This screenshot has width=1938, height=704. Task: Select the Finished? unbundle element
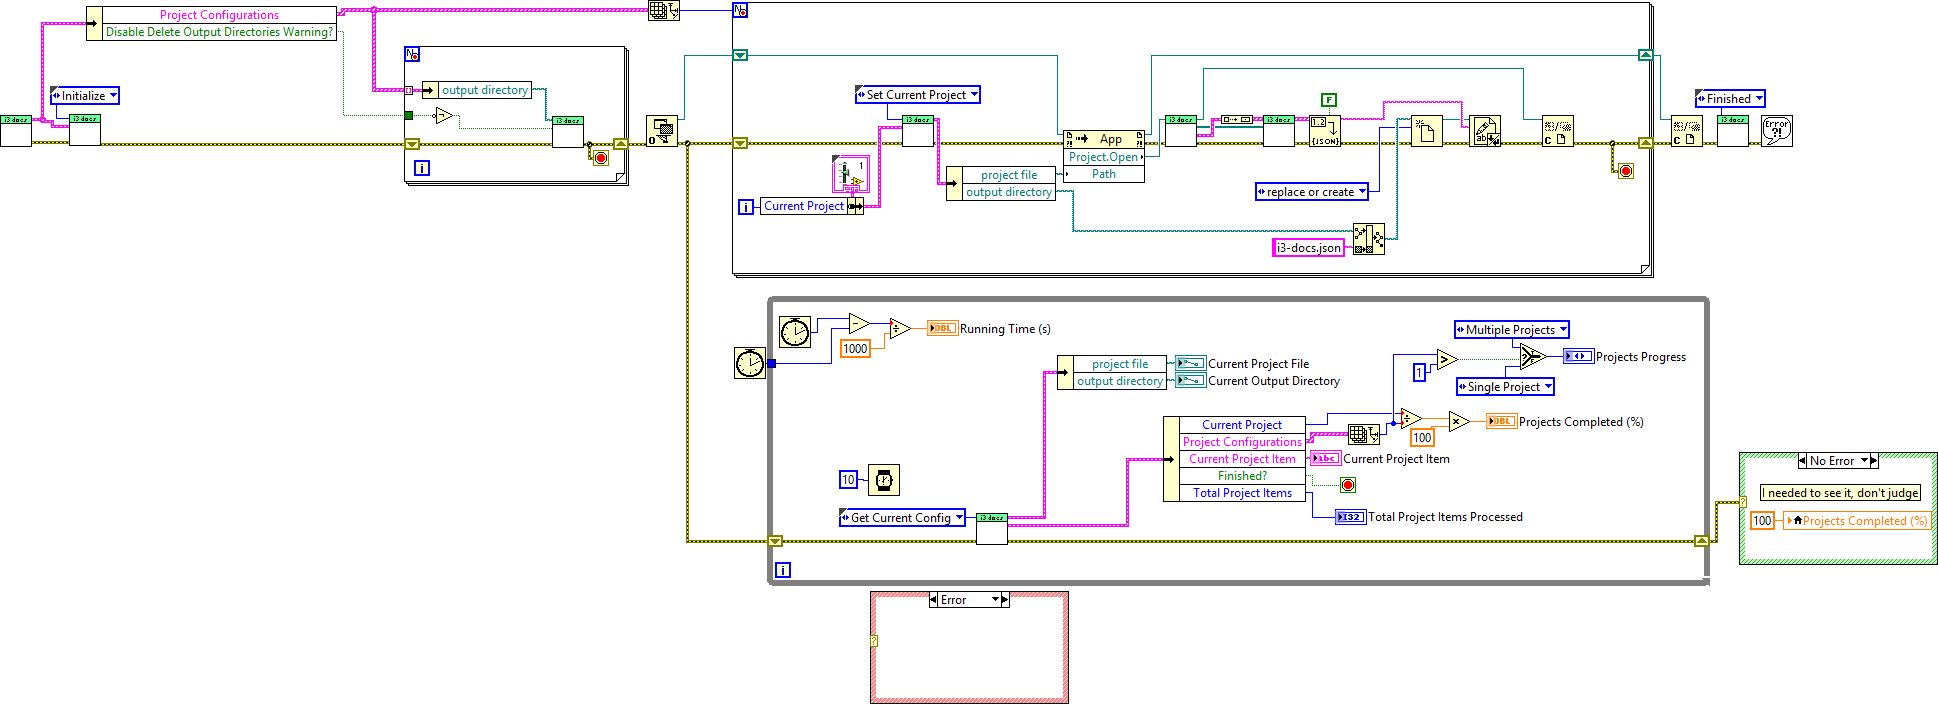tap(1242, 476)
